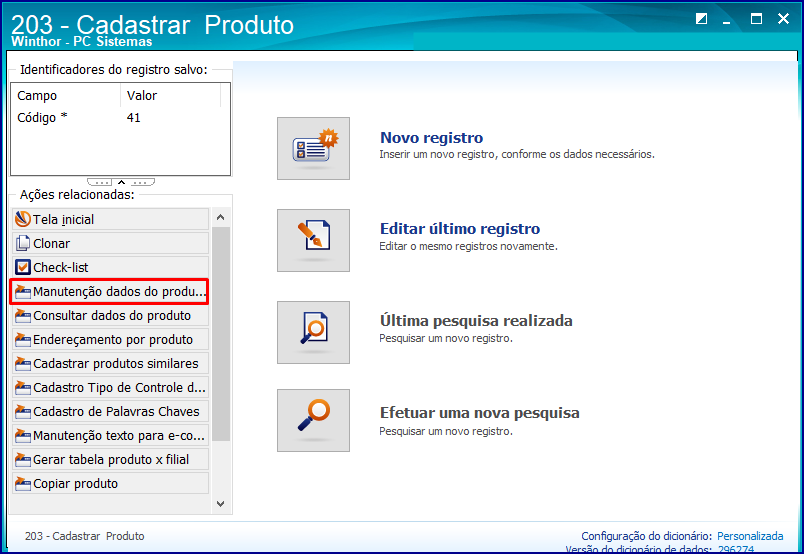Viewport: 804px width, 554px height.
Task: Click the Cadastro de Palavras Chaves icon
Action: (23, 411)
